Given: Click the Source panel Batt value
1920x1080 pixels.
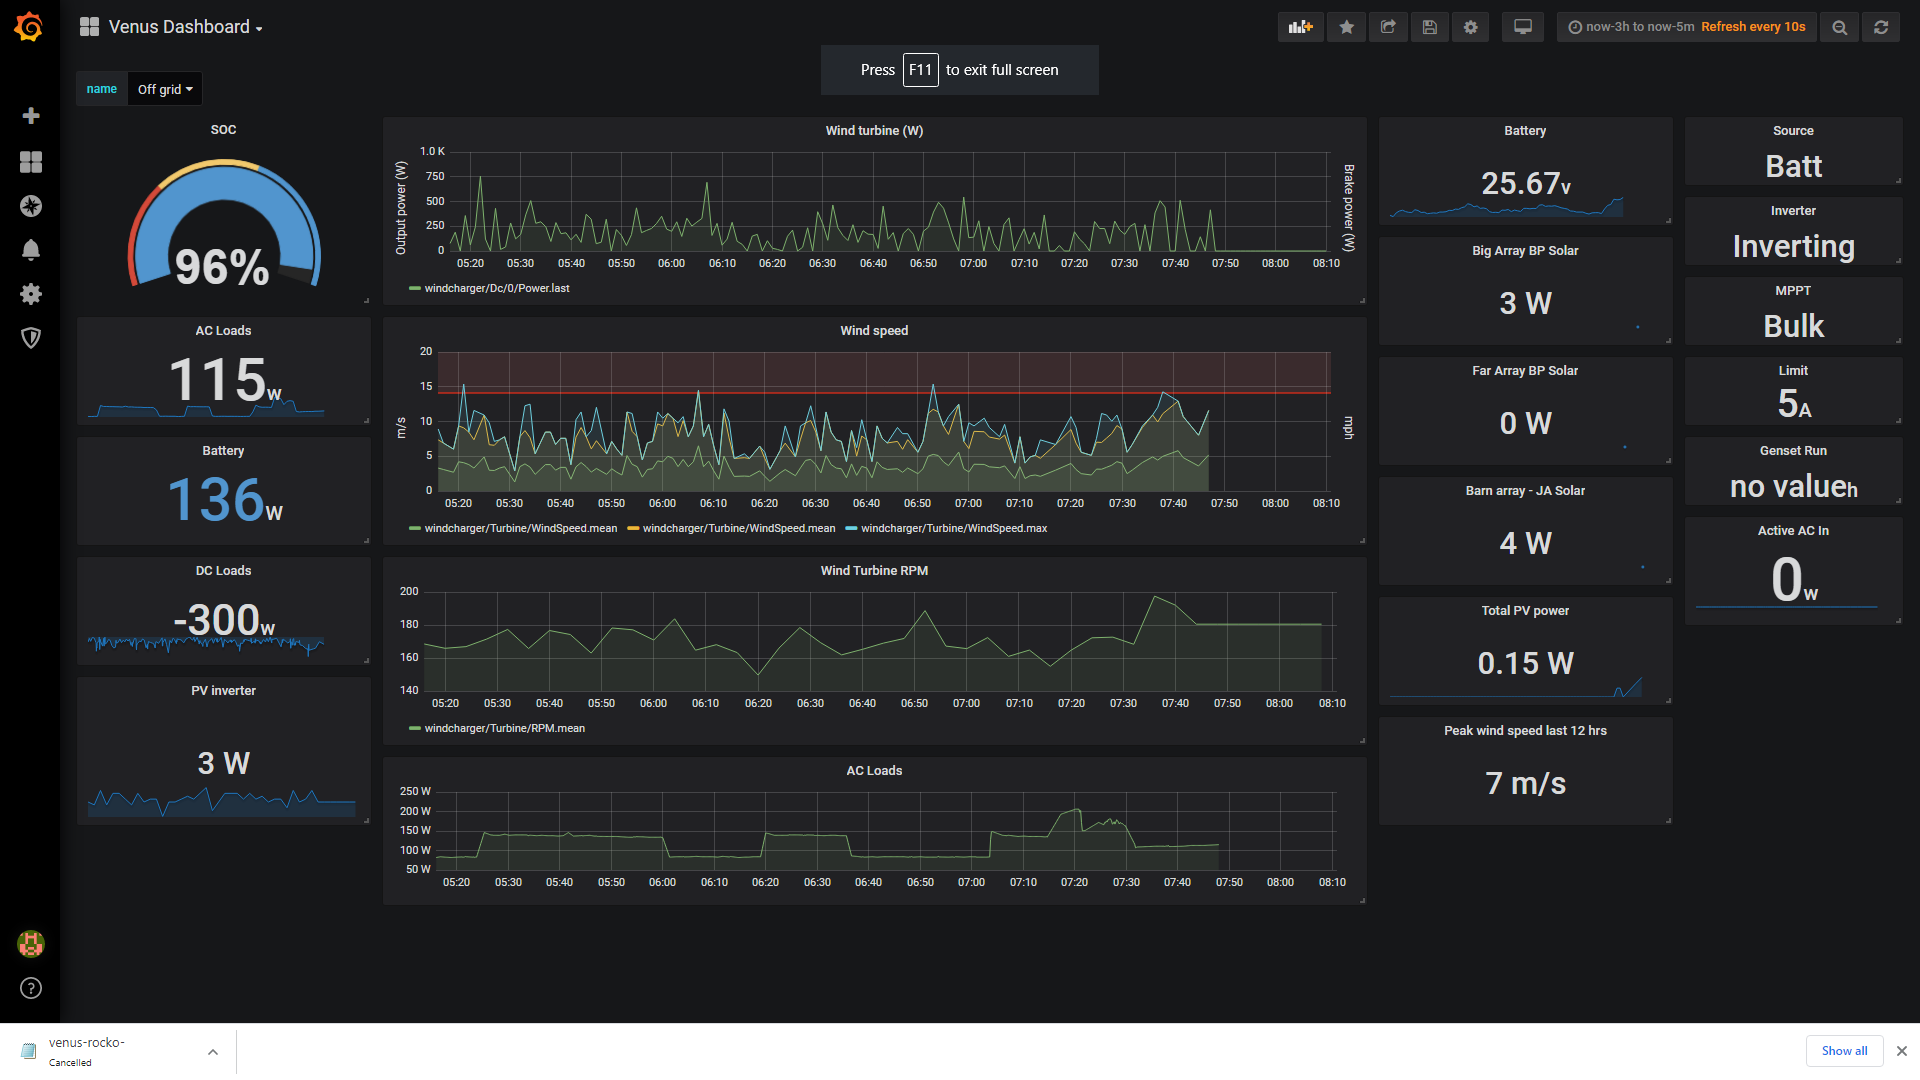Looking at the screenshot, I should coord(1793,166).
